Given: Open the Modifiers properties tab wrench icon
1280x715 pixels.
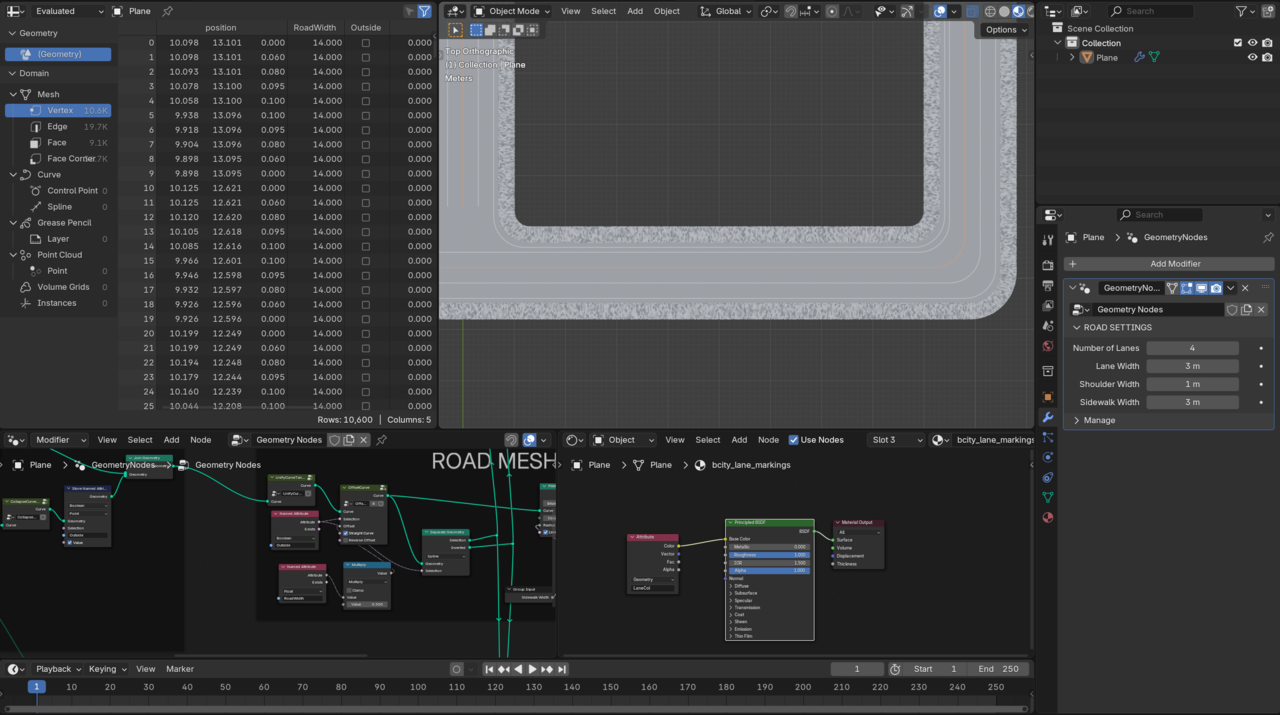Looking at the screenshot, I should coord(1048,417).
